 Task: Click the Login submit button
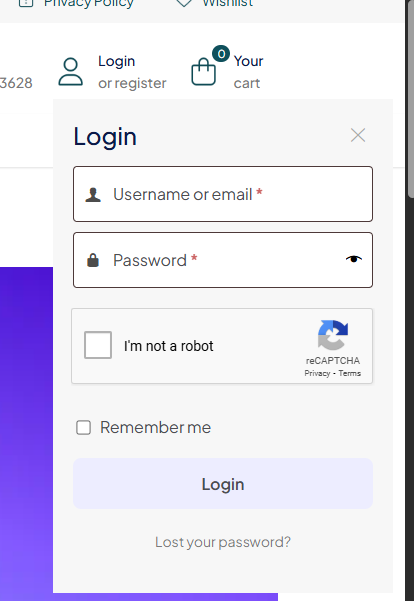click(x=223, y=484)
